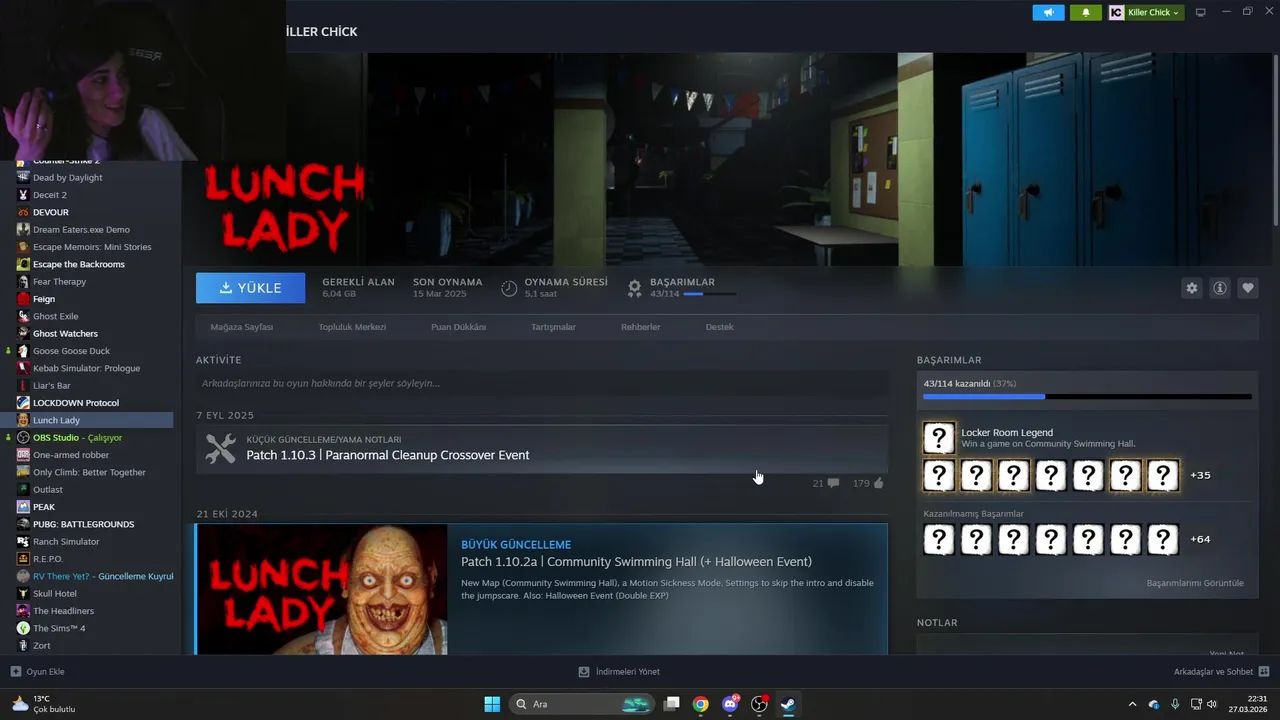The height and width of the screenshot is (720, 1280).
Task: Click Oyun Ekle add game button
Action: point(37,672)
